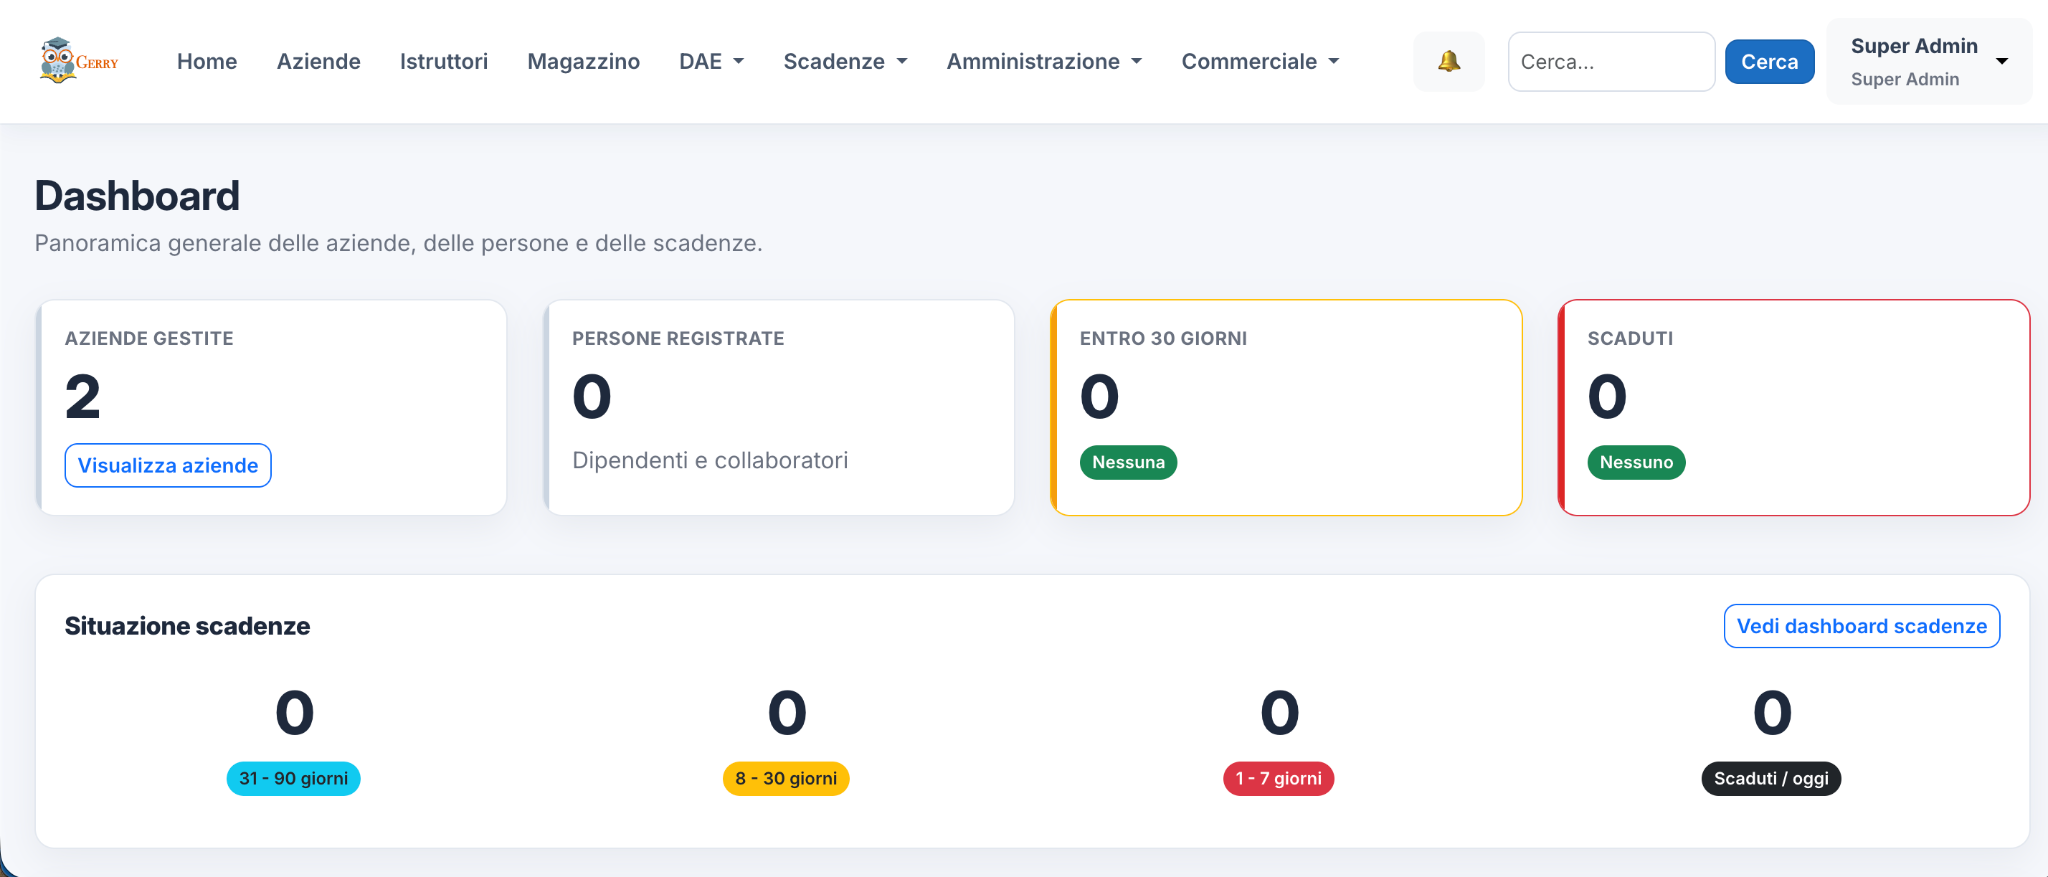
Task: Expand the Scadenze dropdown menu
Action: pos(846,61)
